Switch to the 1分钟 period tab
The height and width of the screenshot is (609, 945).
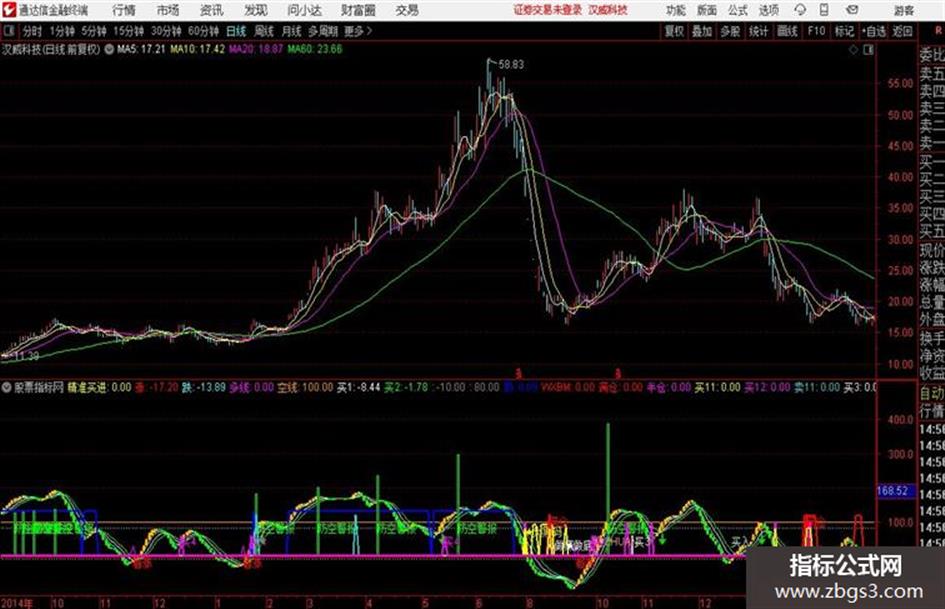click(61, 31)
